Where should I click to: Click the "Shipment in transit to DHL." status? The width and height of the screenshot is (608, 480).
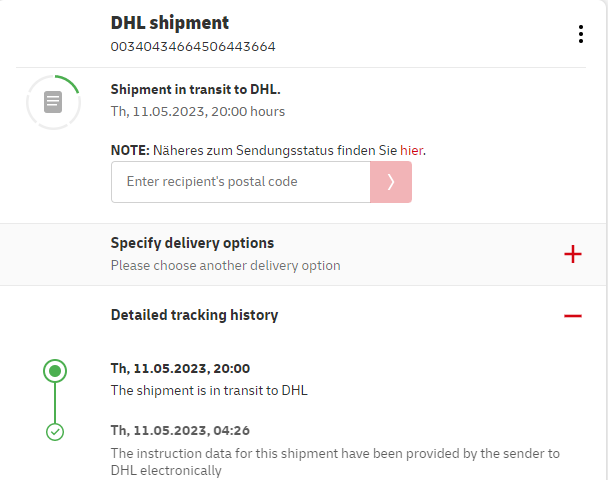[x=195, y=89]
